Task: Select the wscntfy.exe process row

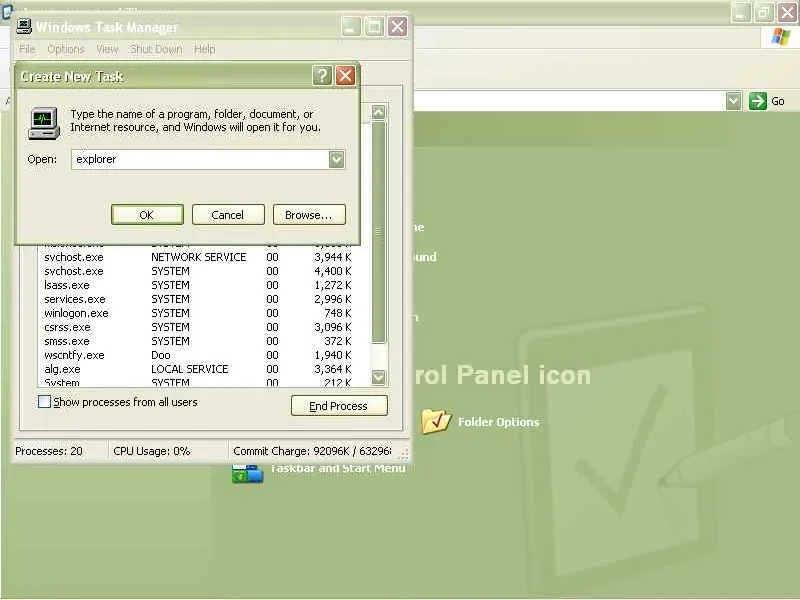Action: coord(198,355)
